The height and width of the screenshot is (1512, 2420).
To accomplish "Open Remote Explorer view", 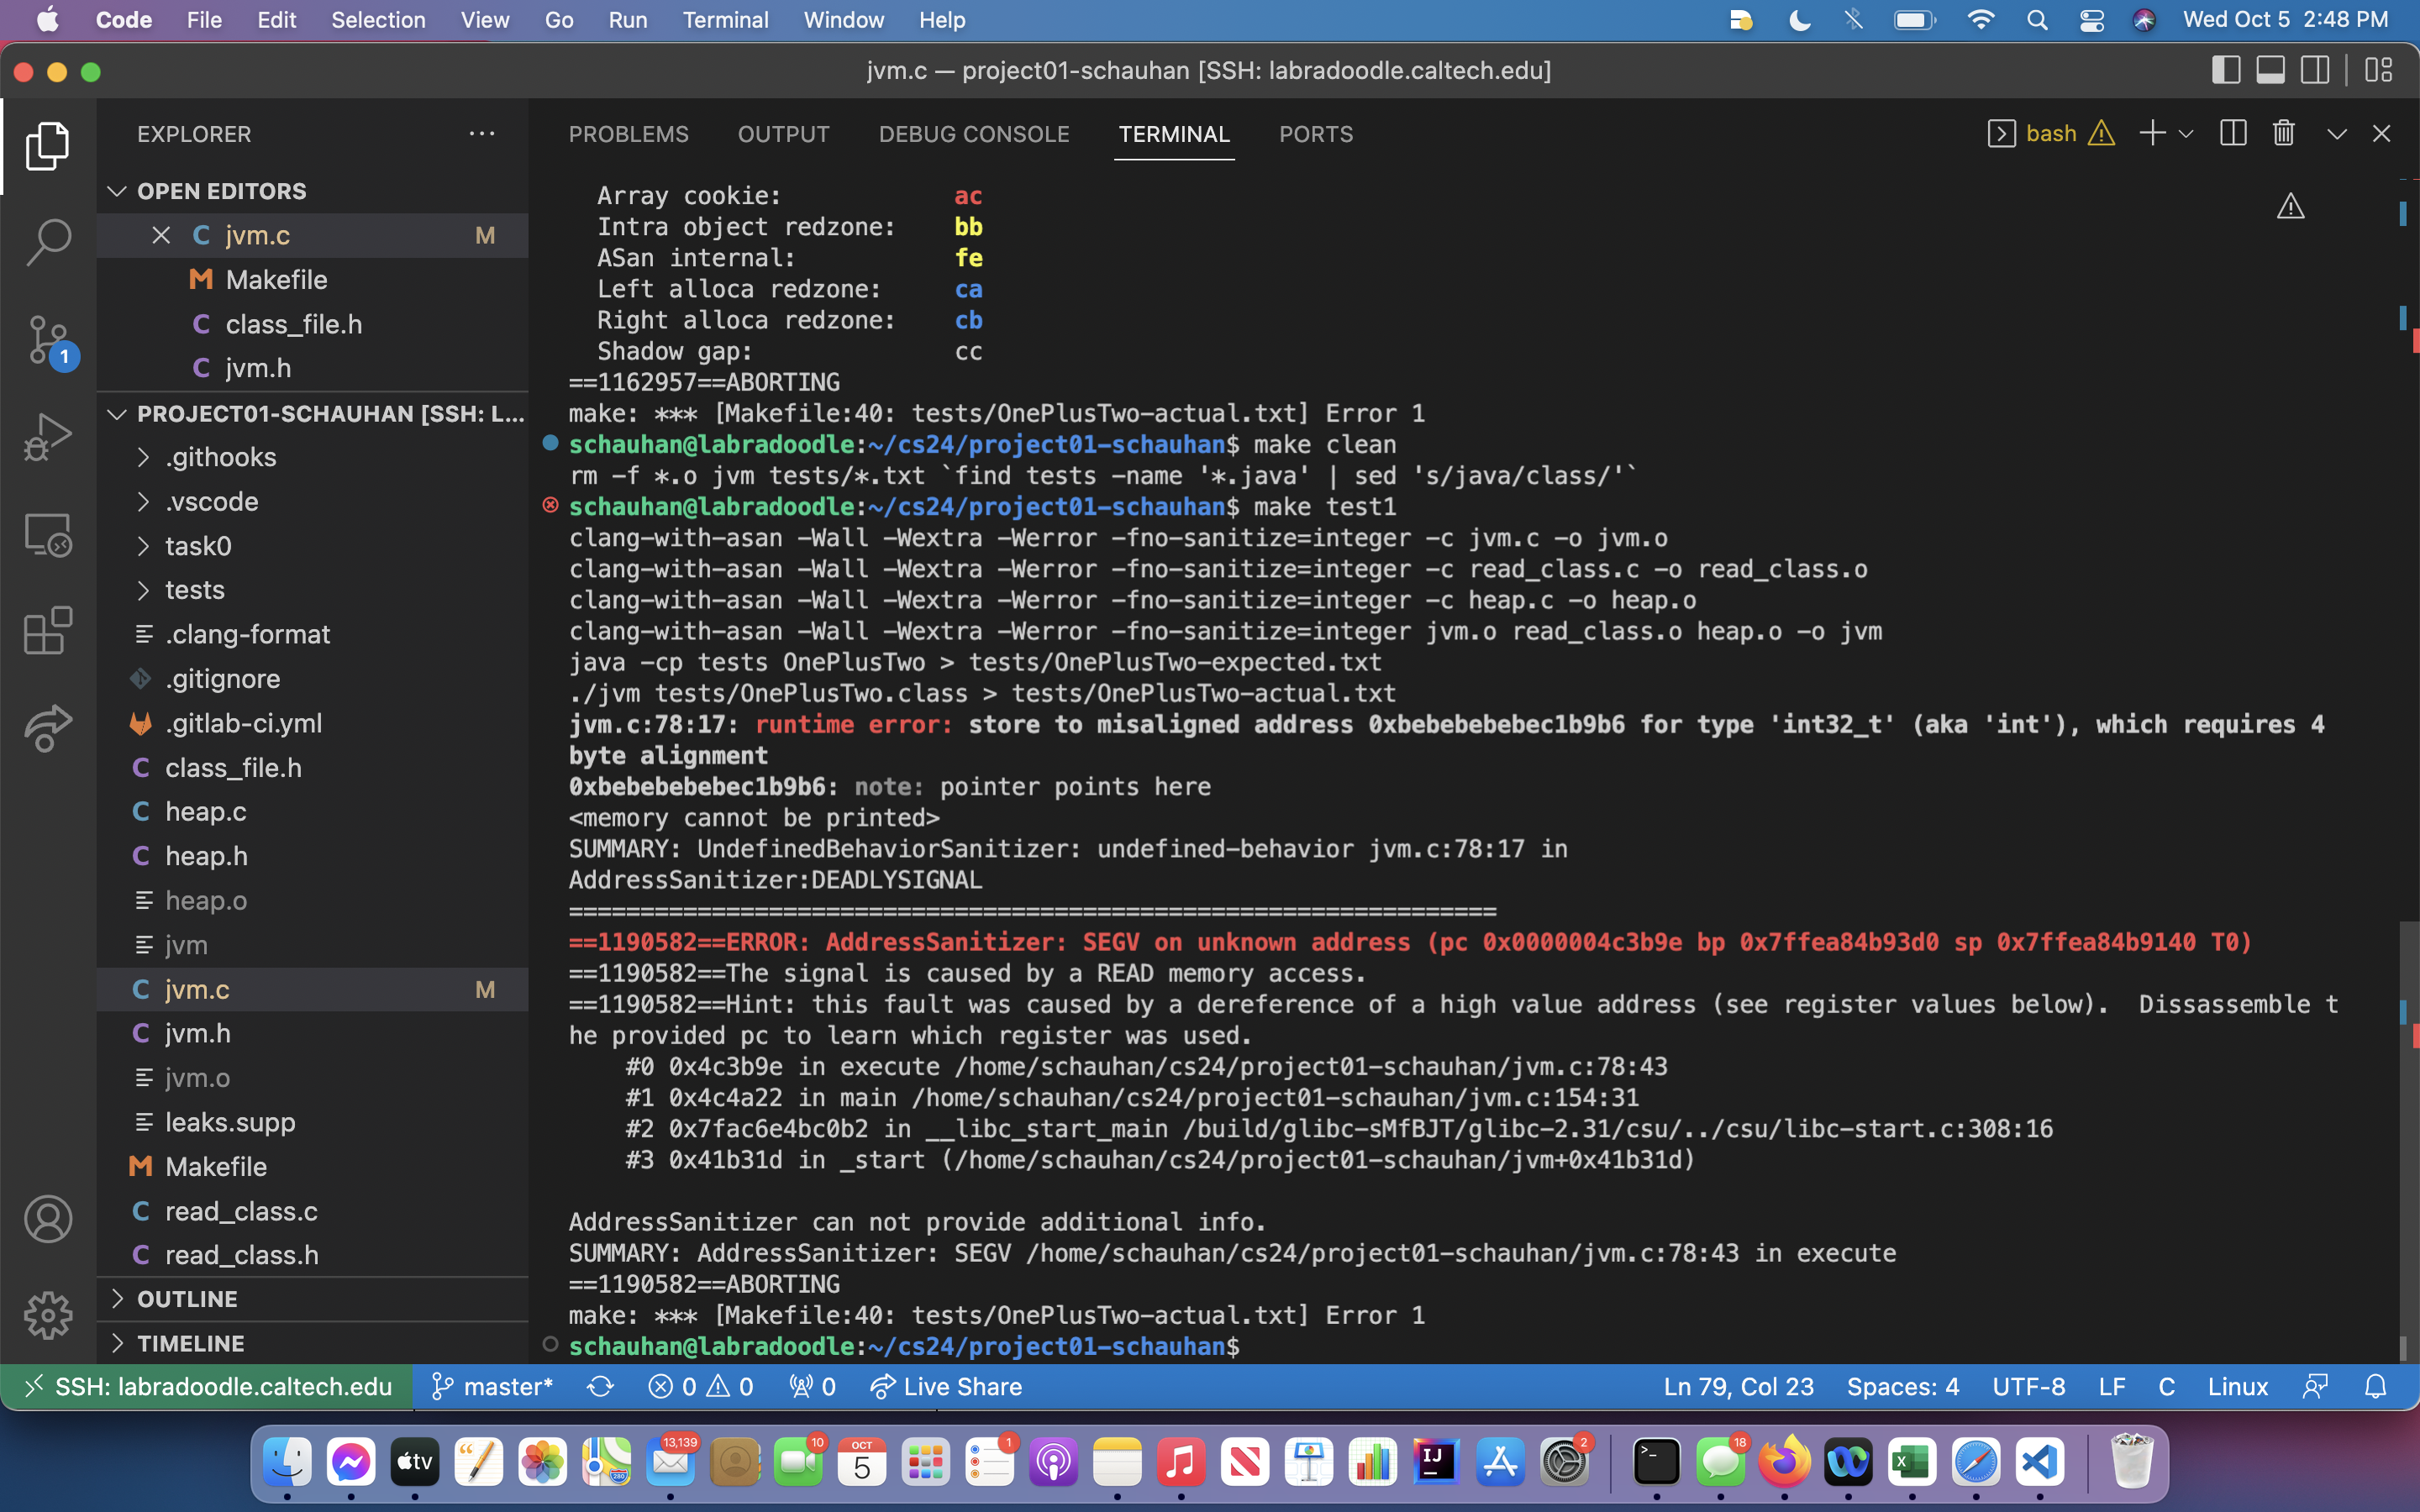I will coord(48,535).
